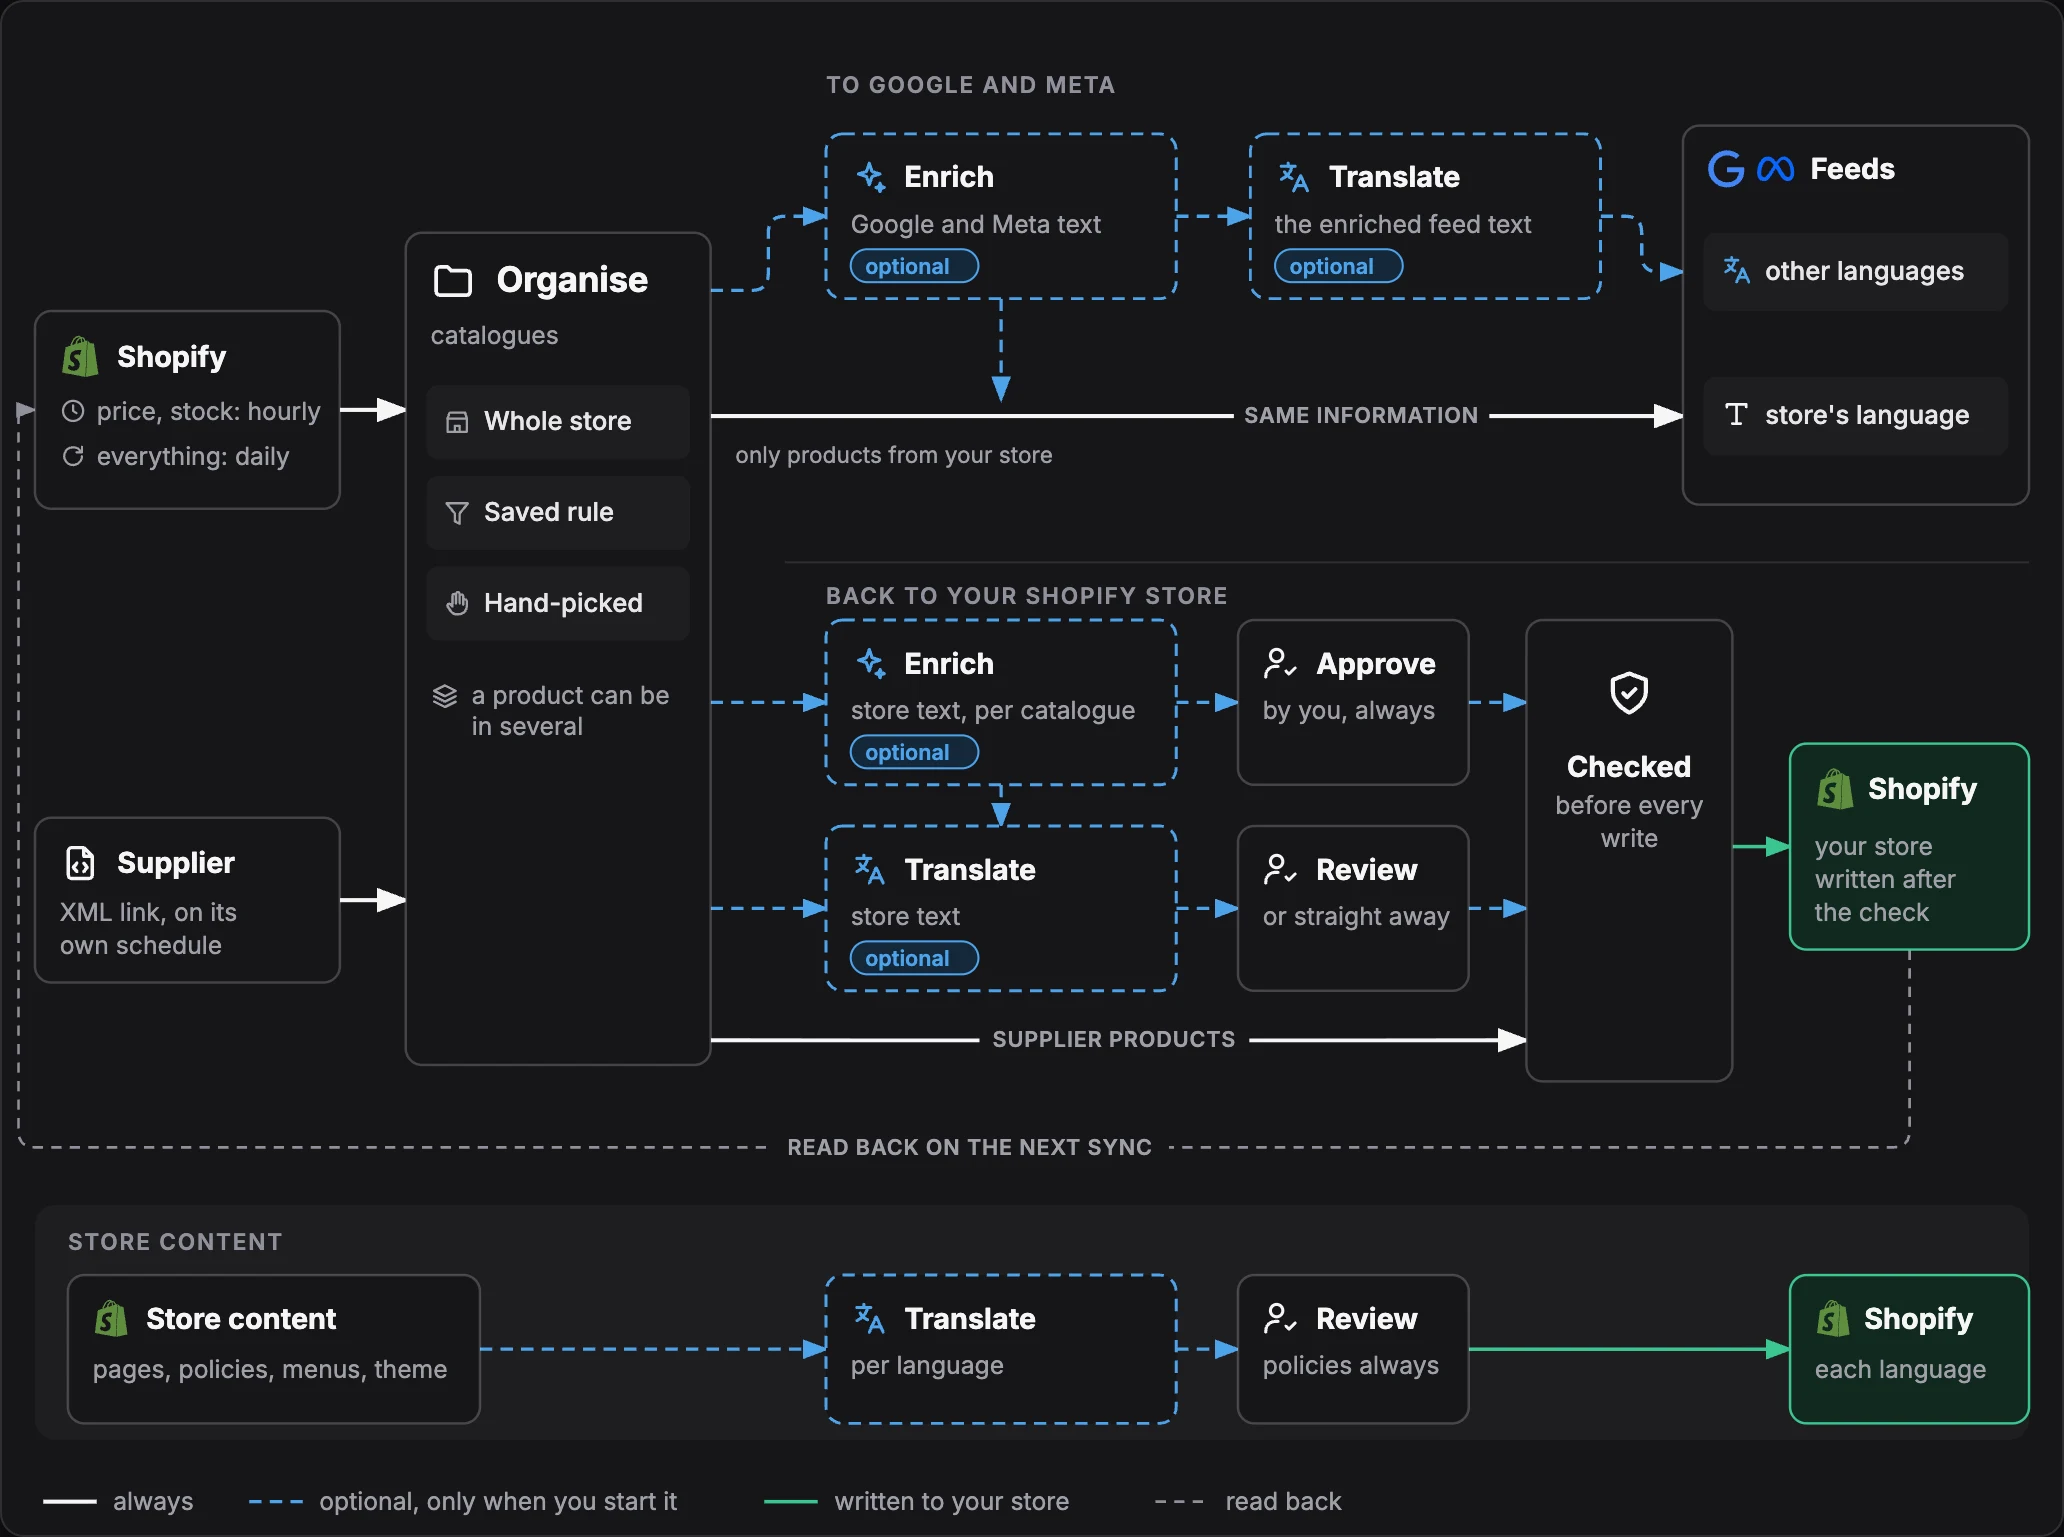Click the person-check icon in Review policies always

(x=1280, y=1318)
